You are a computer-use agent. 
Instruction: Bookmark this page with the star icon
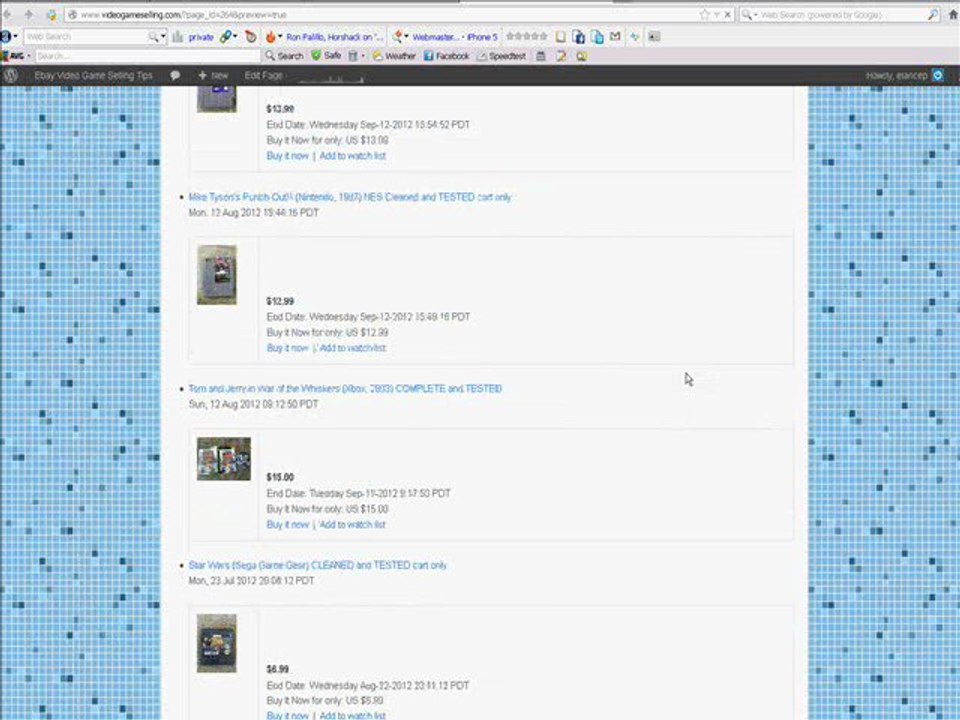(x=705, y=14)
